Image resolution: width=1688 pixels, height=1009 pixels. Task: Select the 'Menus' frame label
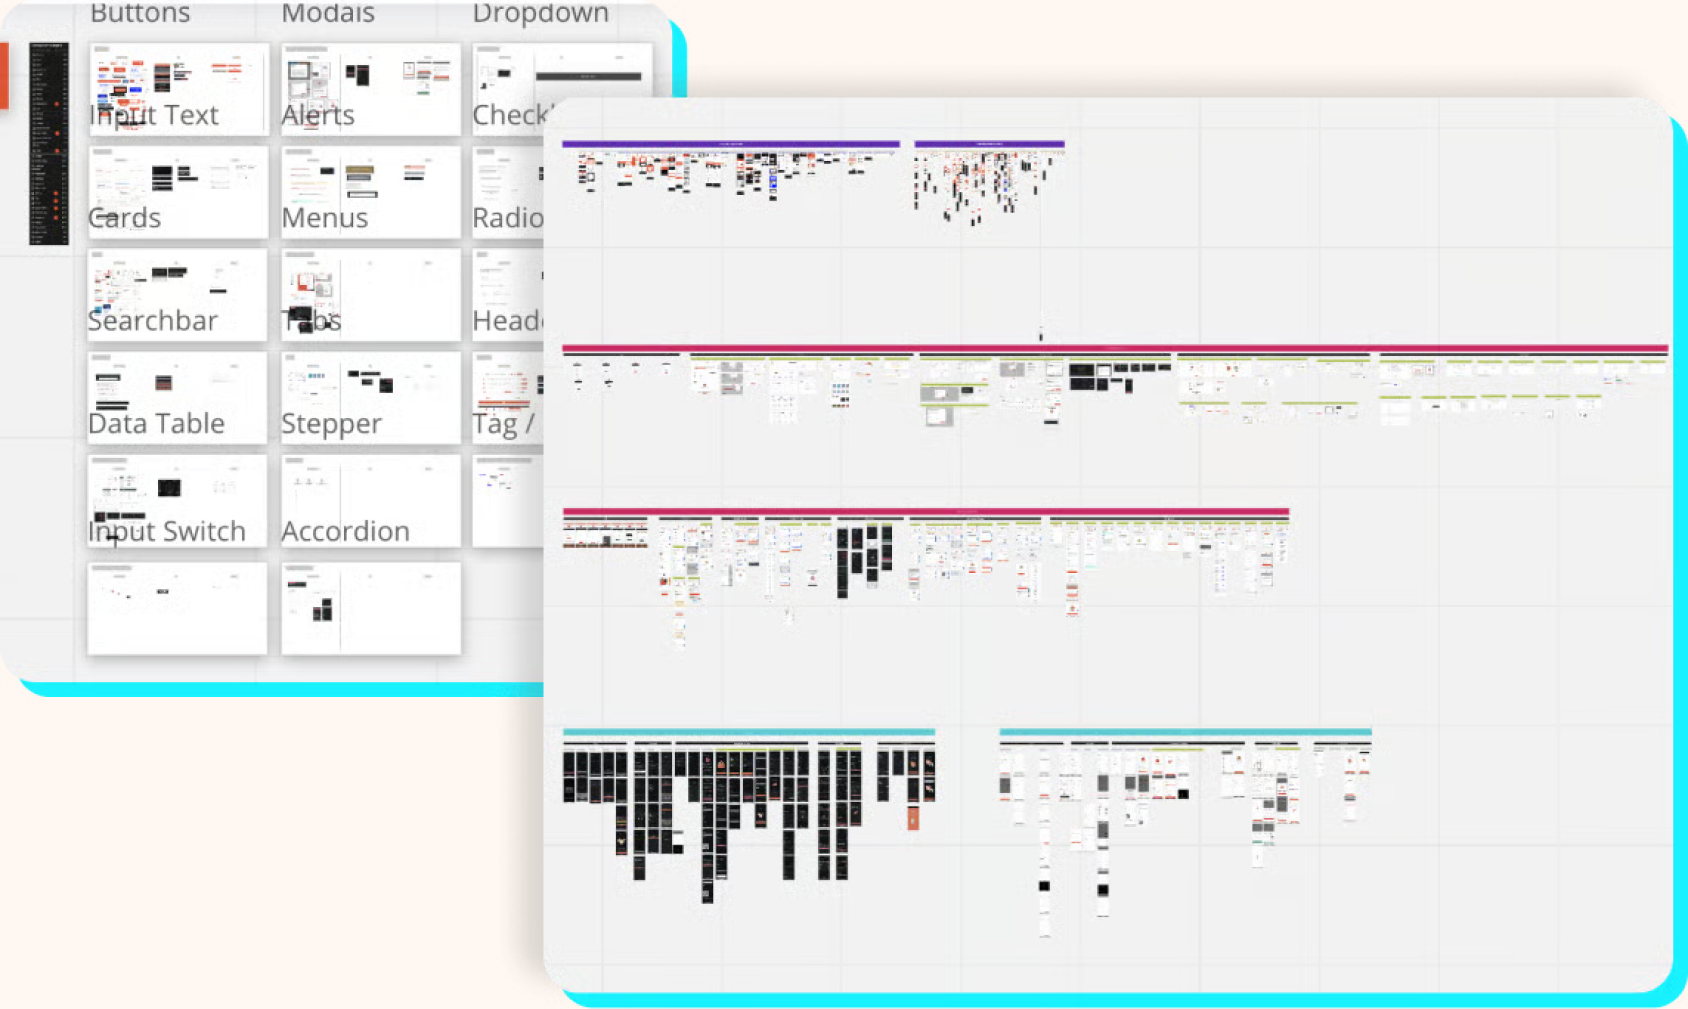(325, 218)
